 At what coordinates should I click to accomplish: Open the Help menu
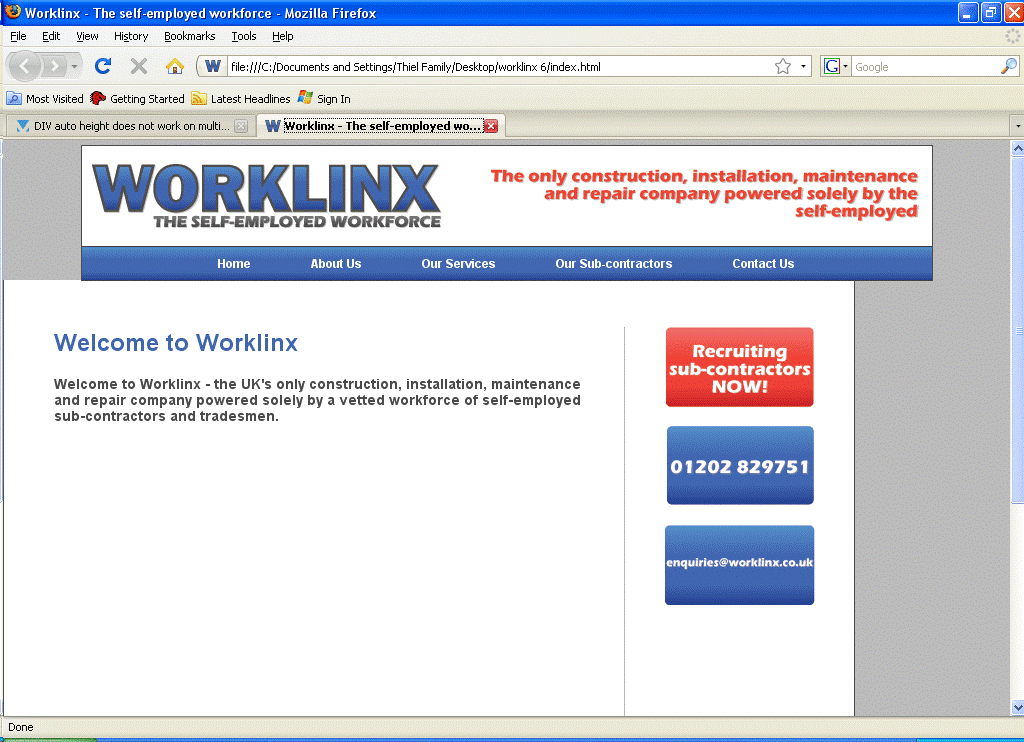coord(283,36)
